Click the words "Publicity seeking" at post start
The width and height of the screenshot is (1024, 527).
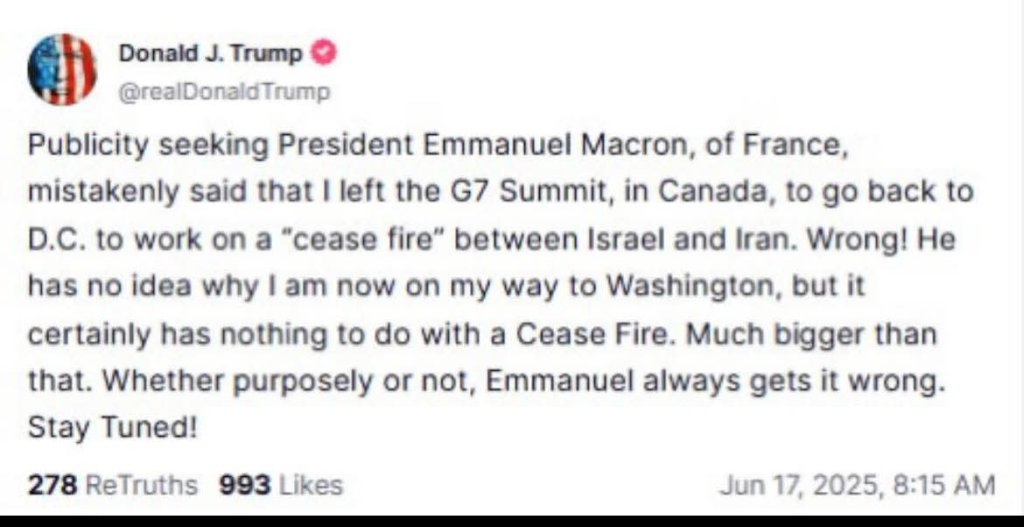point(148,145)
